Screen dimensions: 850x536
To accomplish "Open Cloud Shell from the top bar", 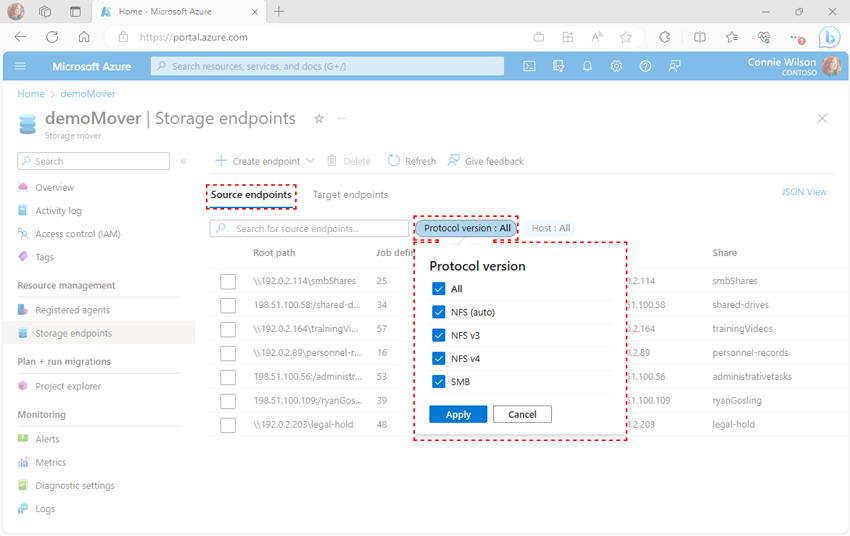I will click(529, 66).
